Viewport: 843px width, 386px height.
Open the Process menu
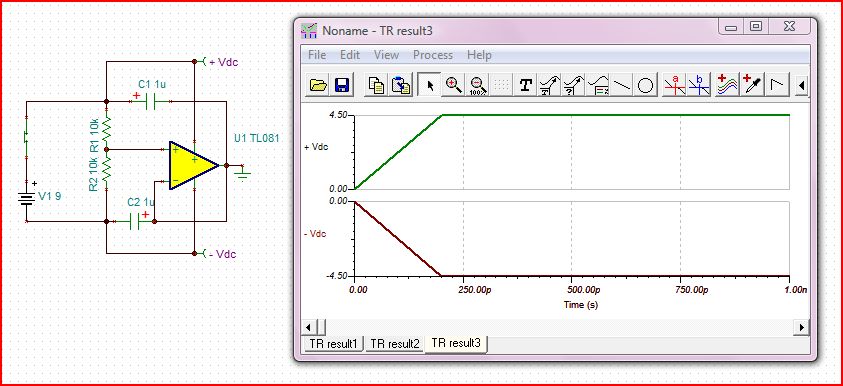pyautogui.click(x=433, y=55)
